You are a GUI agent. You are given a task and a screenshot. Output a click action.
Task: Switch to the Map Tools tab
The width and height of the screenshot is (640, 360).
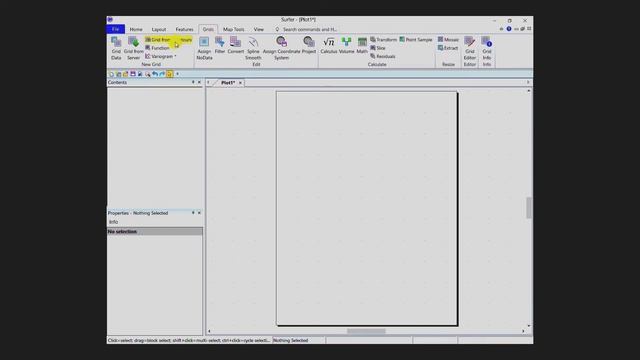tap(233, 29)
